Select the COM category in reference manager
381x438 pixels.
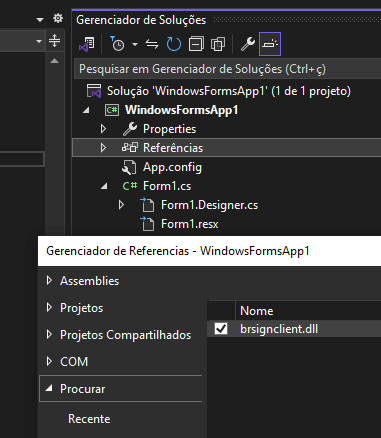74,362
